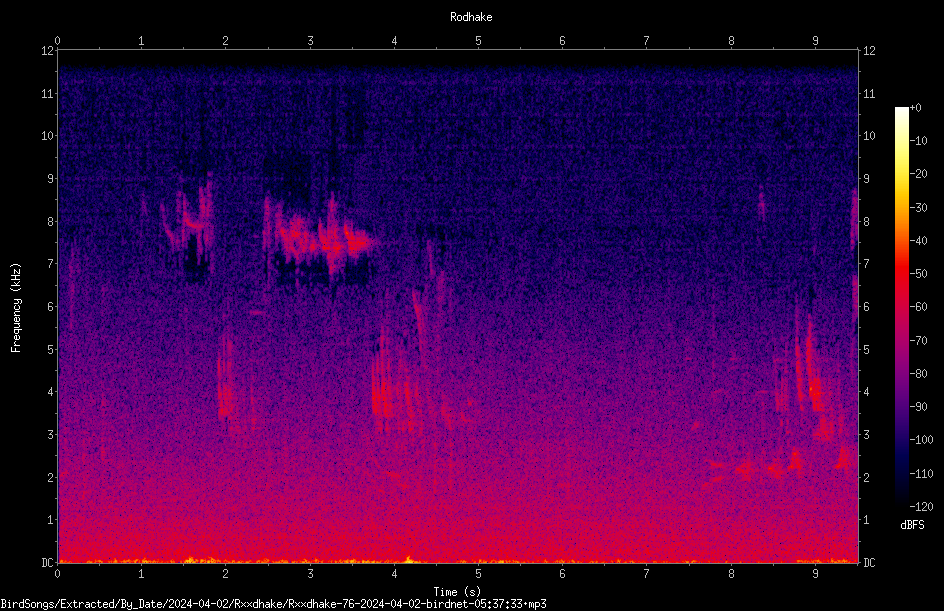Click the 7 second label on top axis
The image size is (944, 611).
(646, 41)
